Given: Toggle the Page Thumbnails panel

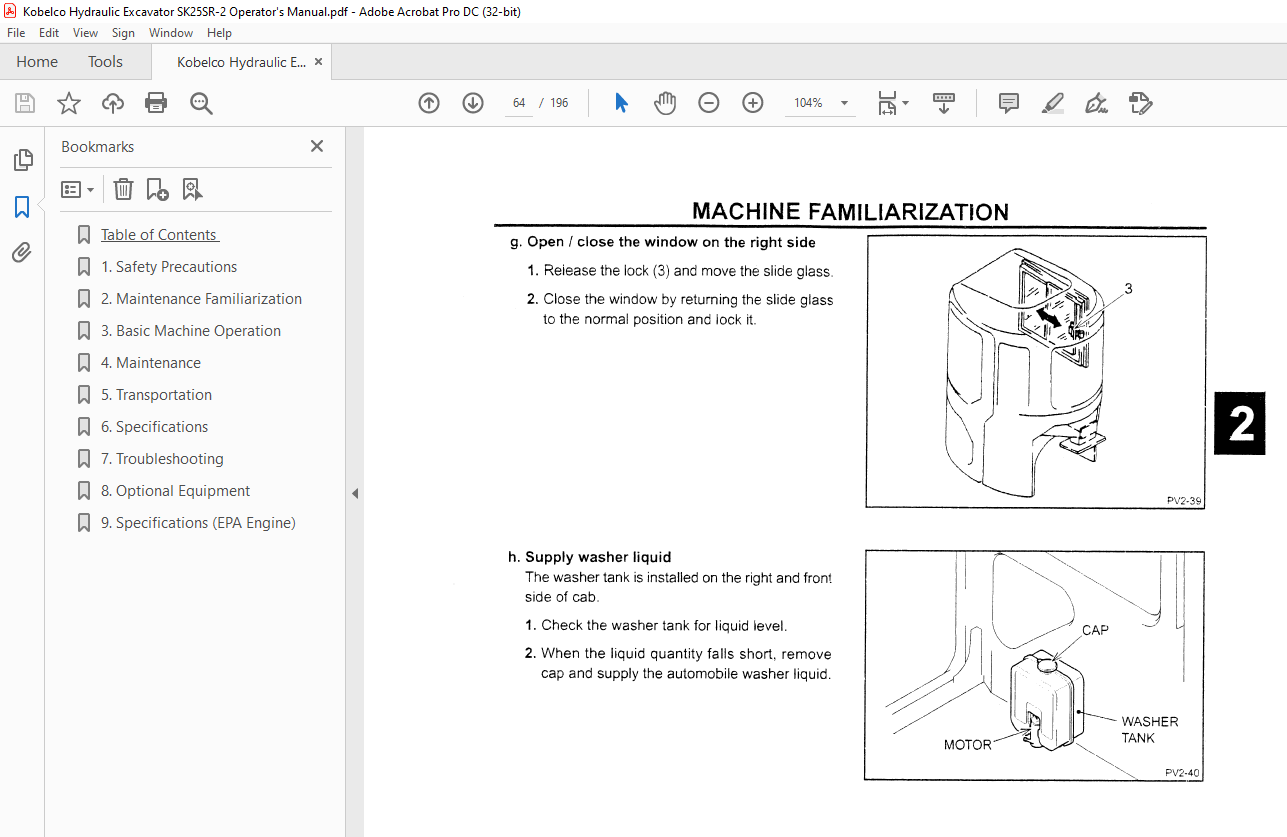Looking at the screenshot, I should coord(22,160).
